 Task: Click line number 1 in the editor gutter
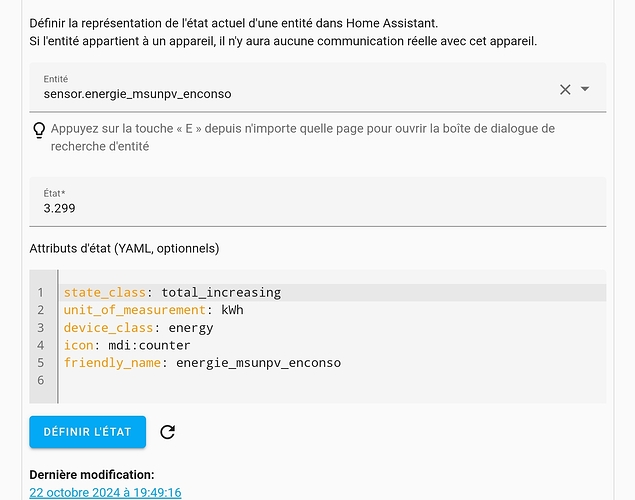[x=40, y=292]
